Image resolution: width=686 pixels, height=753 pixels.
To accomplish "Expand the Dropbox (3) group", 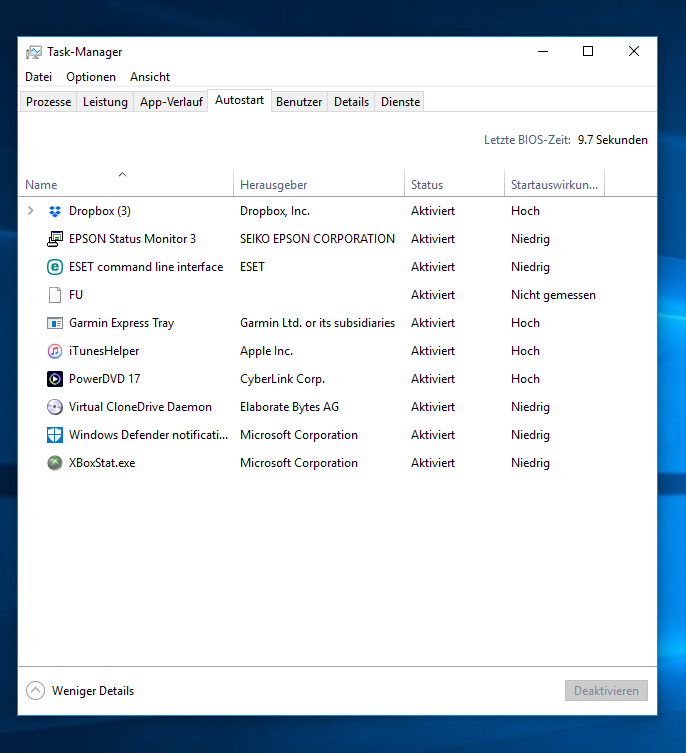I will pyautogui.click(x=31, y=211).
